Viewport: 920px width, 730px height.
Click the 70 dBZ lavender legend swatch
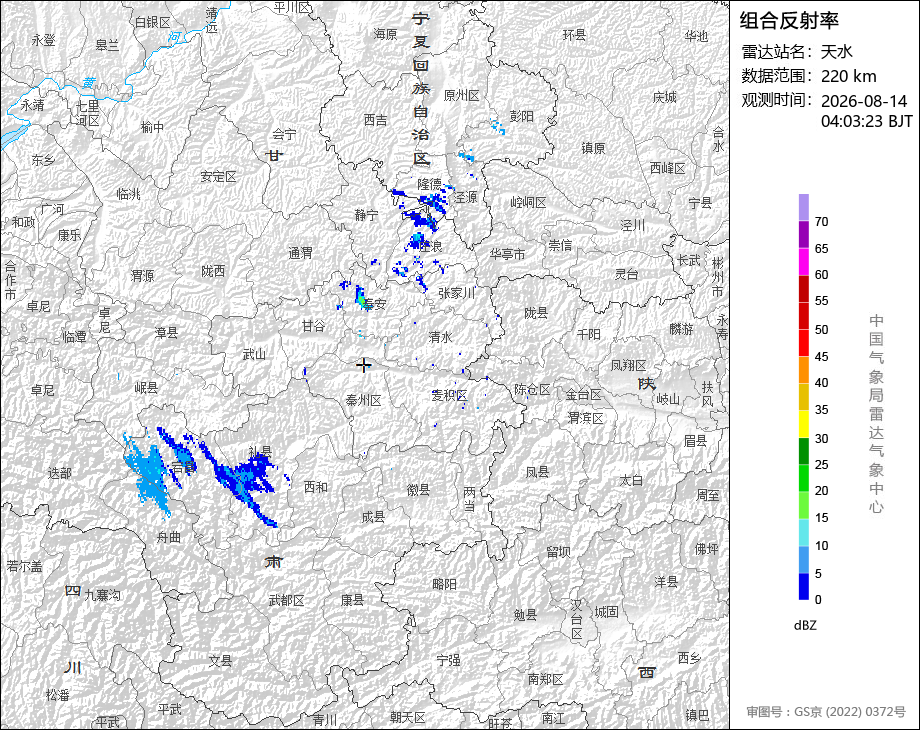(x=804, y=207)
